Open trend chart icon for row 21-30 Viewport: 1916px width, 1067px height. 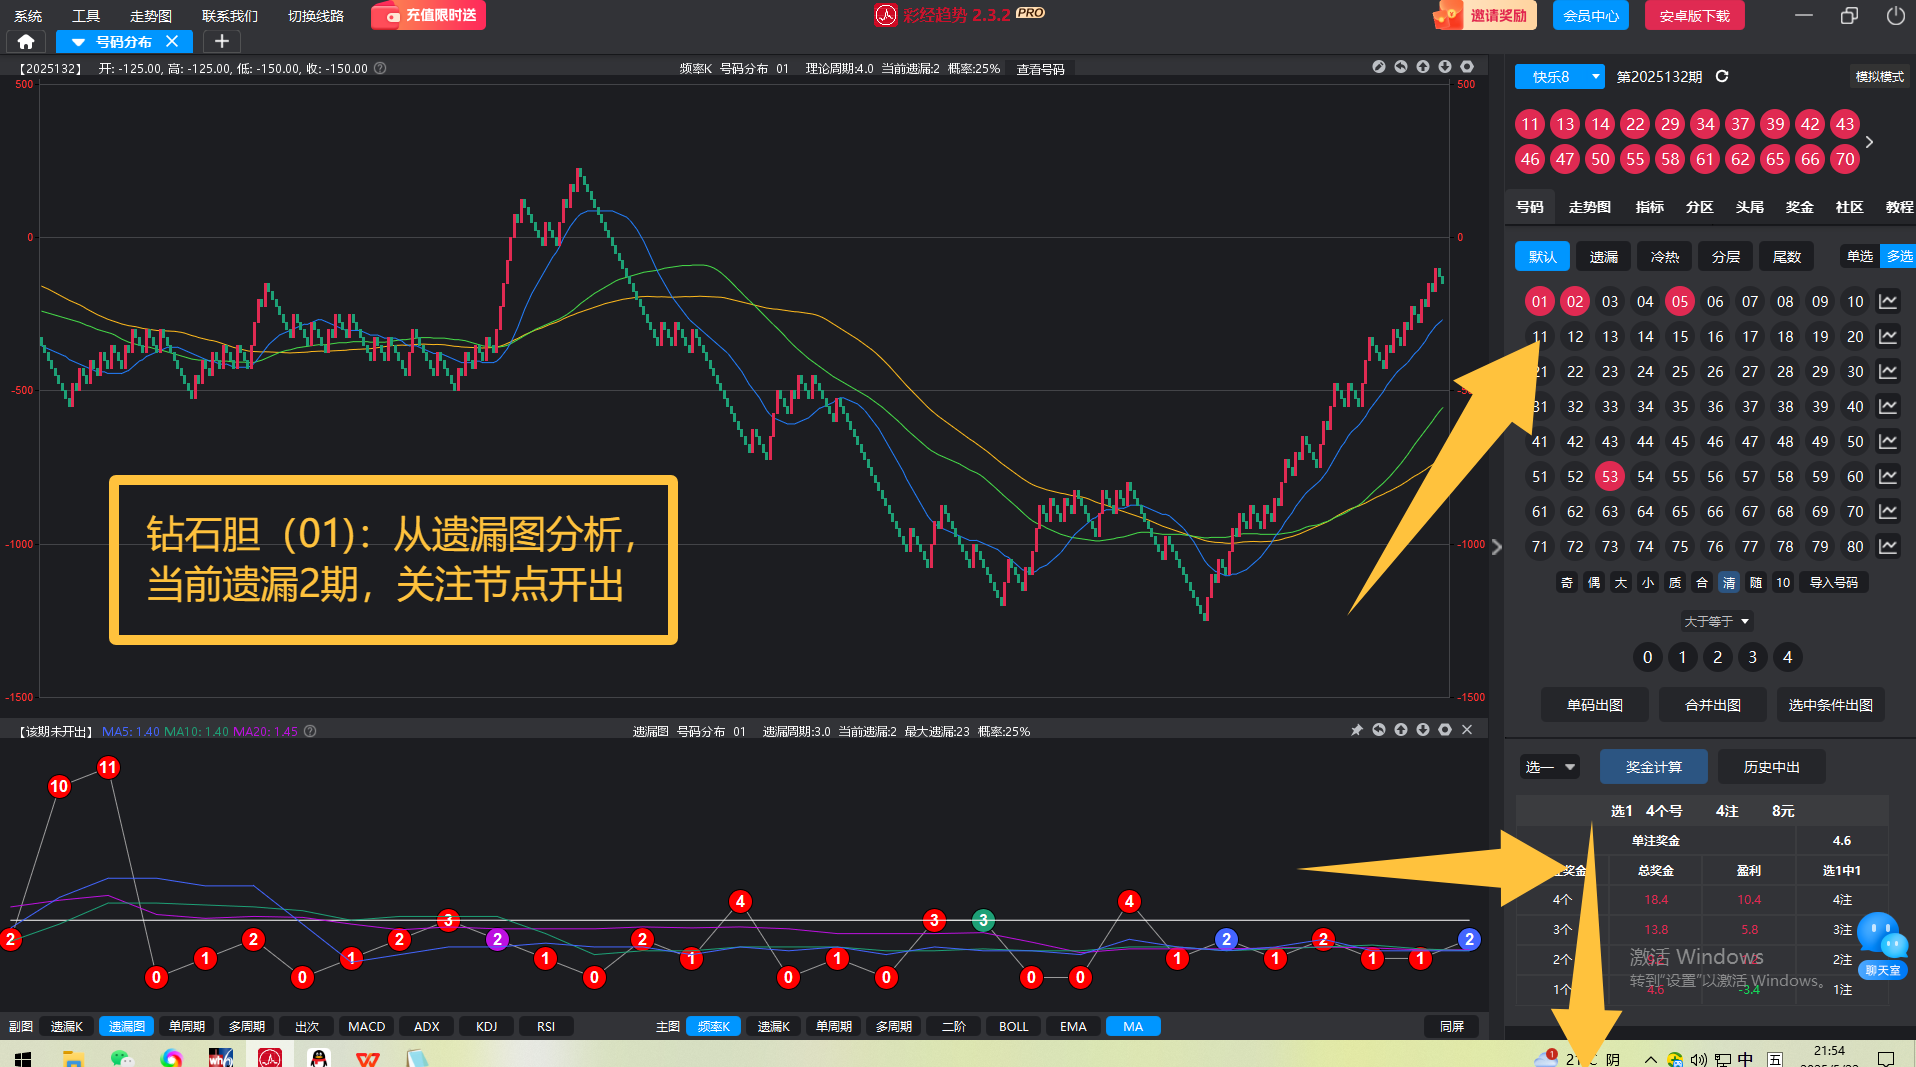(x=1888, y=371)
